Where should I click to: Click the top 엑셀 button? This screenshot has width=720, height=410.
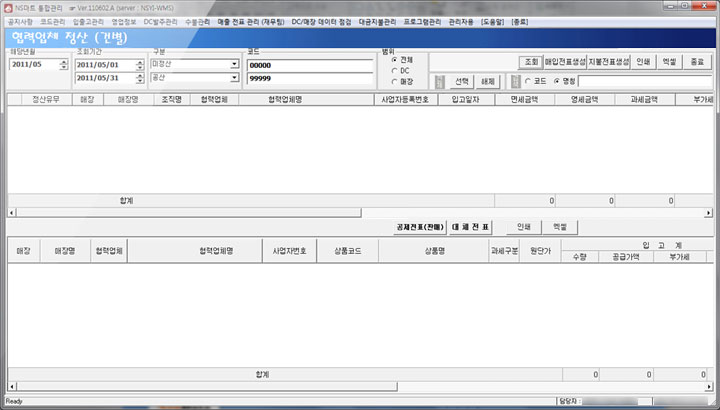point(669,62)
